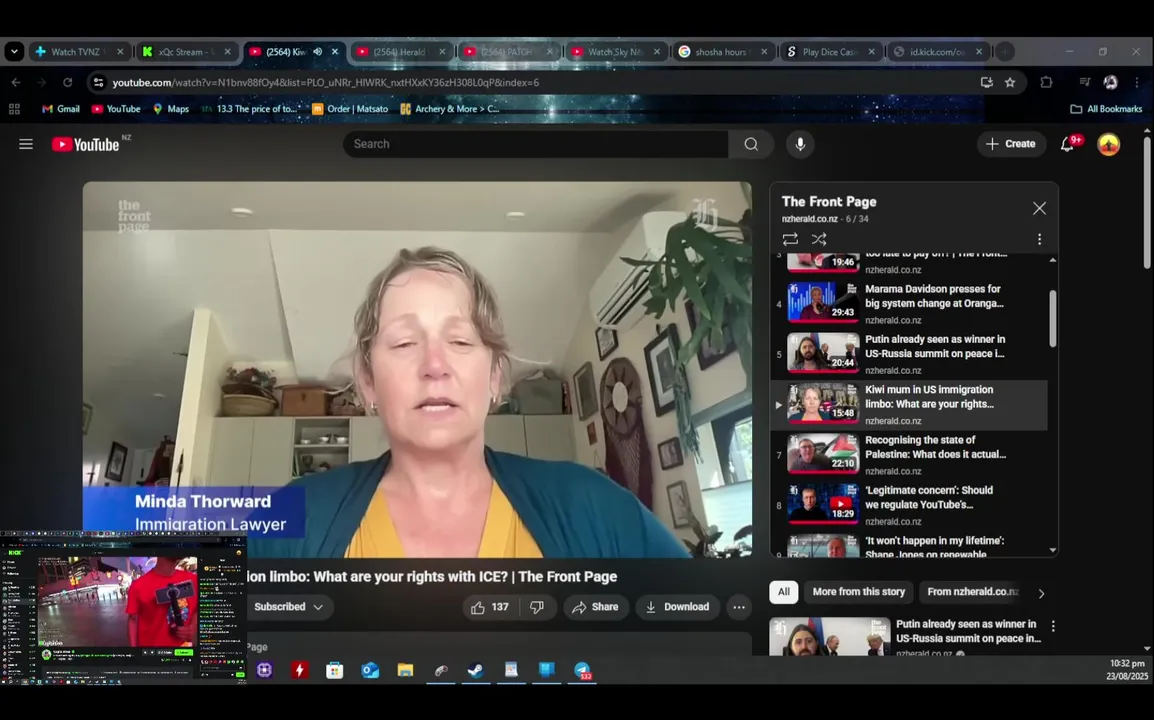Viewport: 1154px width, 720px height.
Task: Select the All filter chip
Action: pyautogui.click(x=784, y=592)
